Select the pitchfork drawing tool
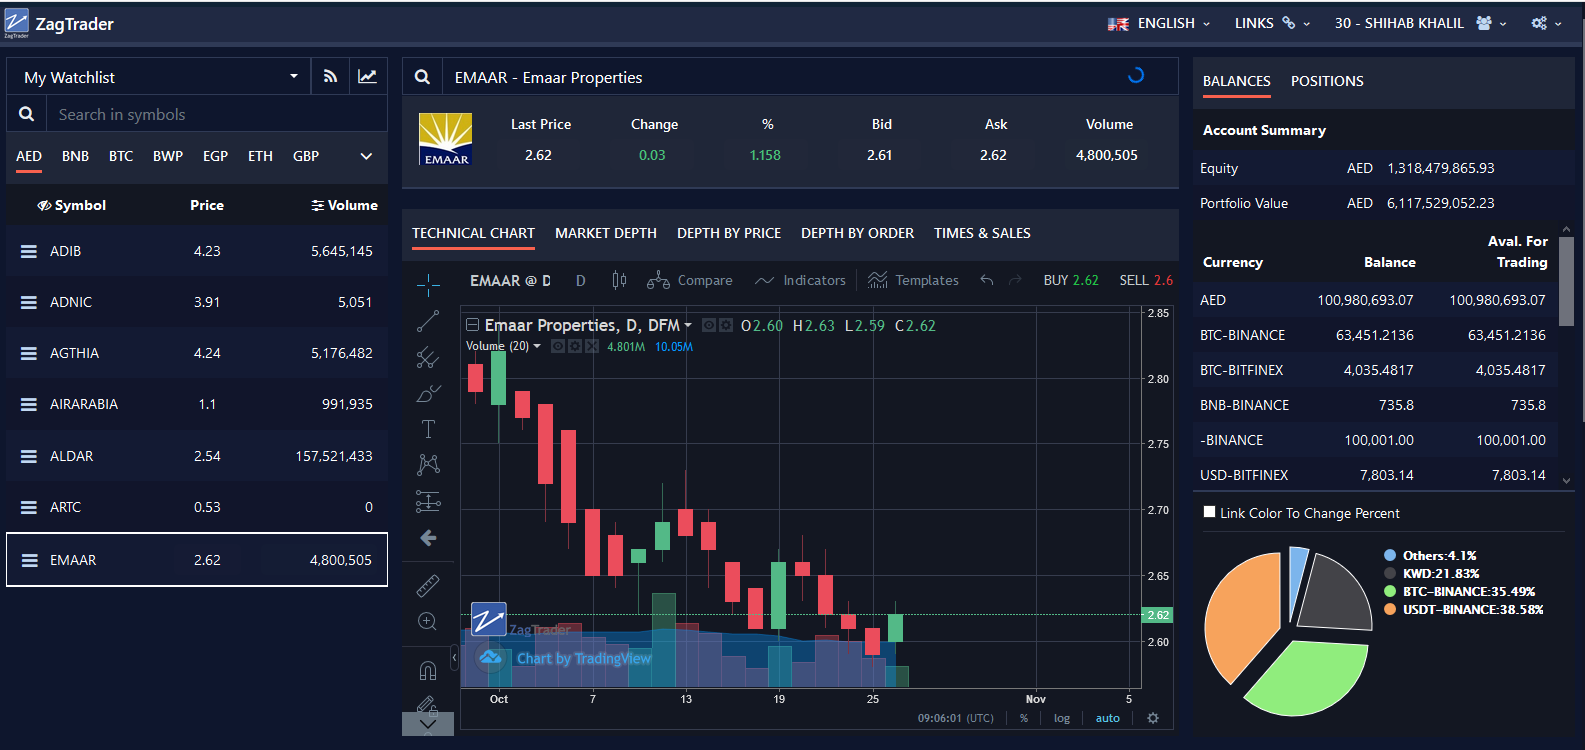 point(428,357)
